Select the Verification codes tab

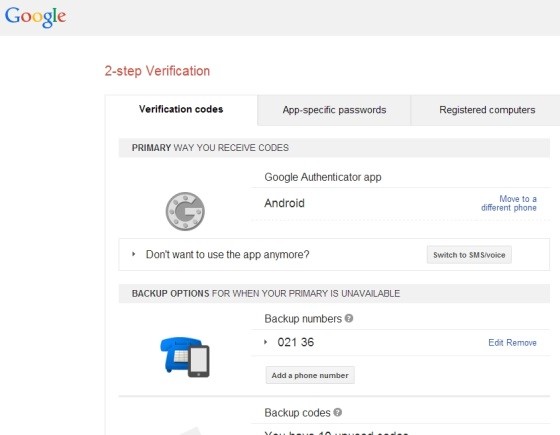click(181, 109)
